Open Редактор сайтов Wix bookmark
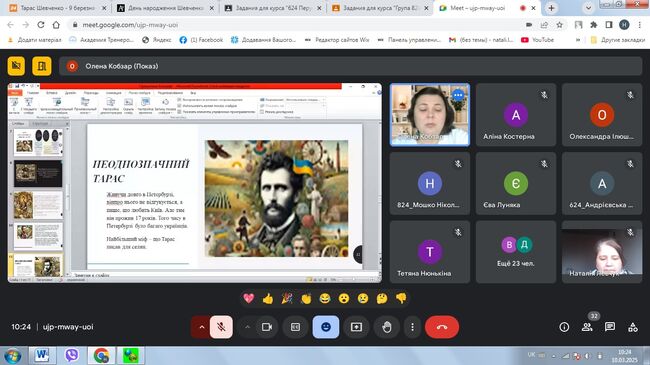Screen dimensions: 650x365 (x=337, y=40)
